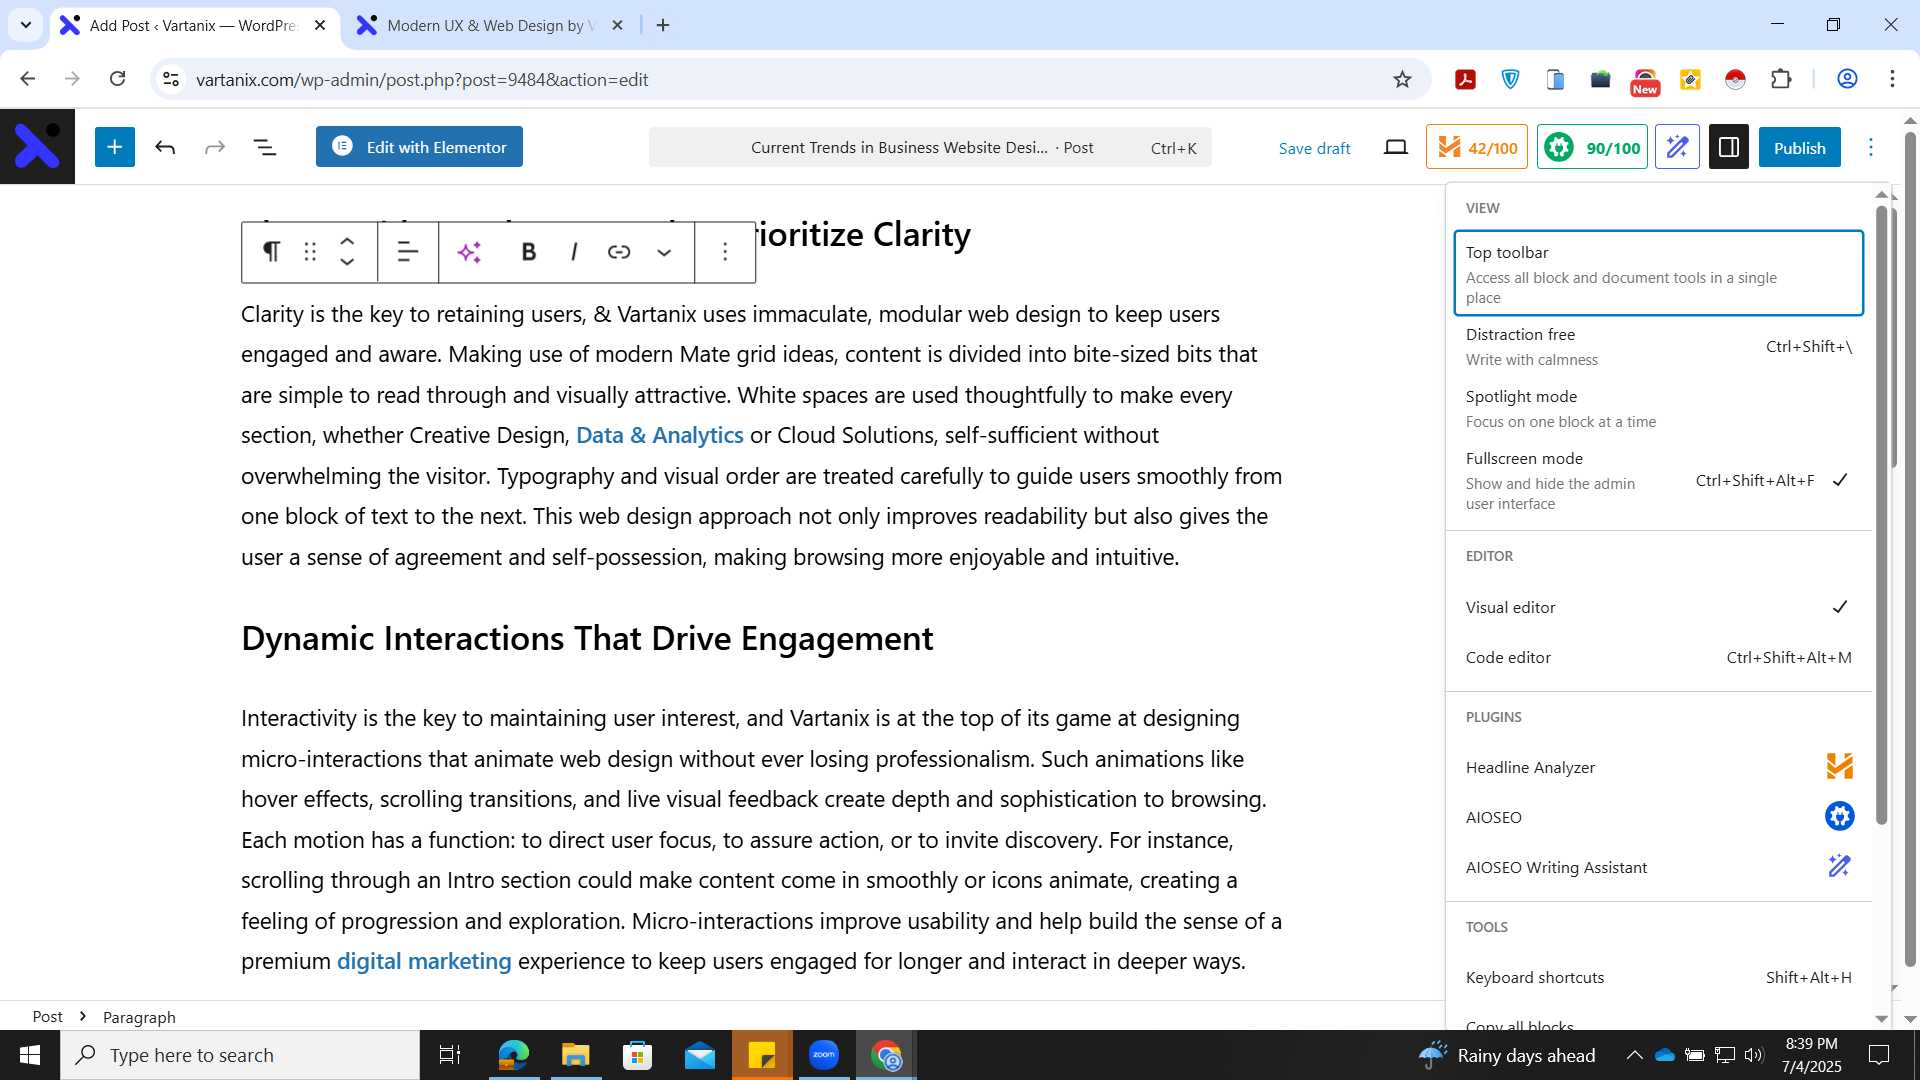The width and height of the screenshot is (1920, 1080).
Task: Publish the post
Action: click(x=1799, y=147)
